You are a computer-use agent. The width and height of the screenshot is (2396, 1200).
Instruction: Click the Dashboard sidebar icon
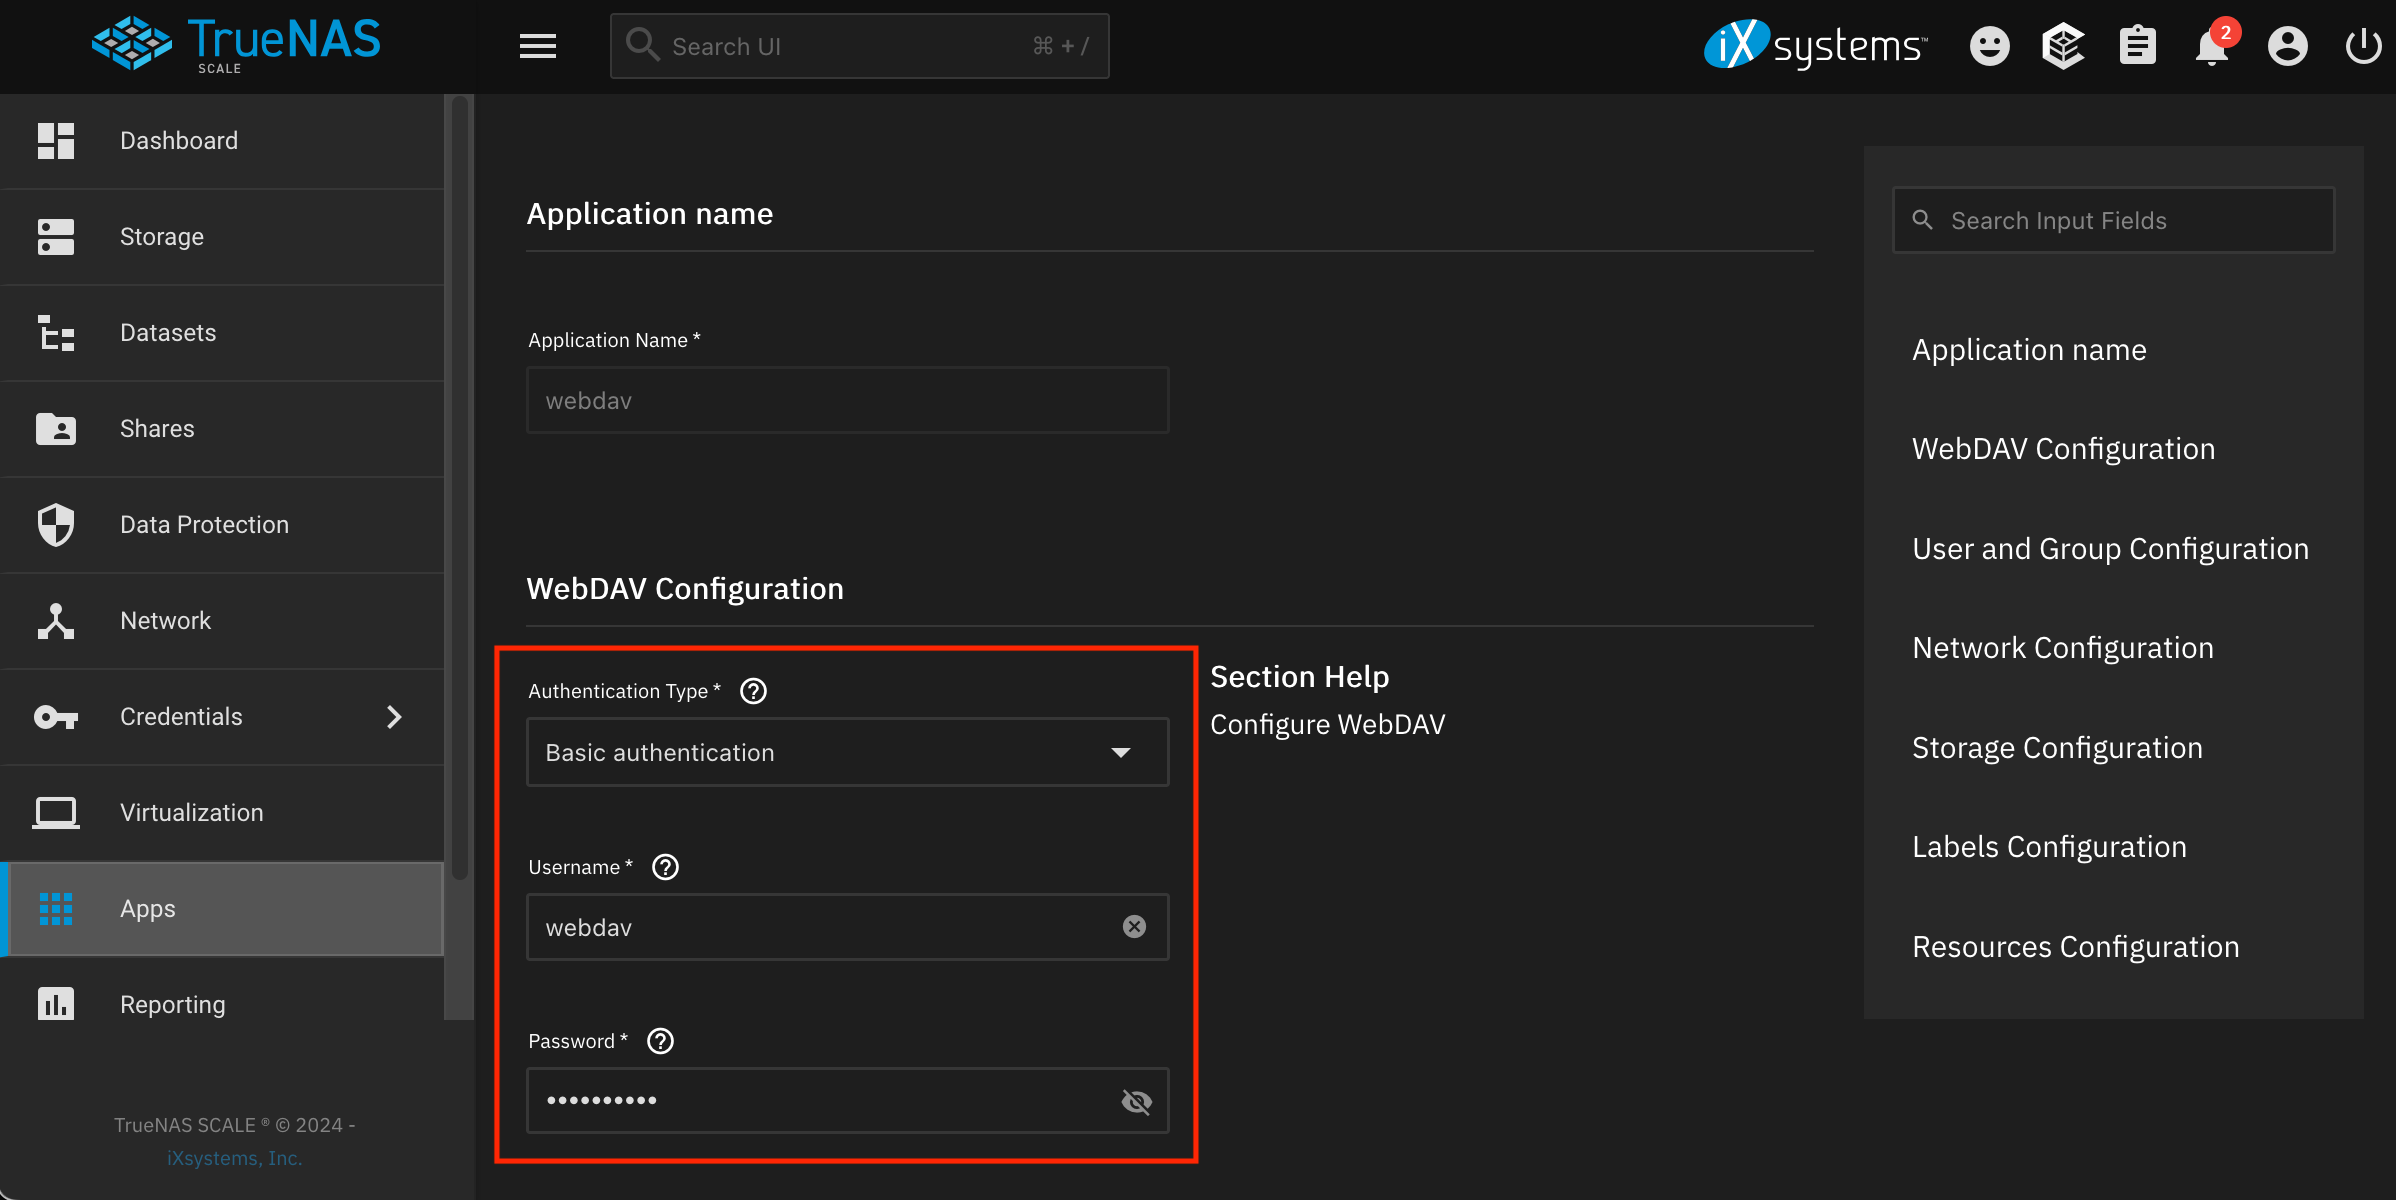coord(56,141)
